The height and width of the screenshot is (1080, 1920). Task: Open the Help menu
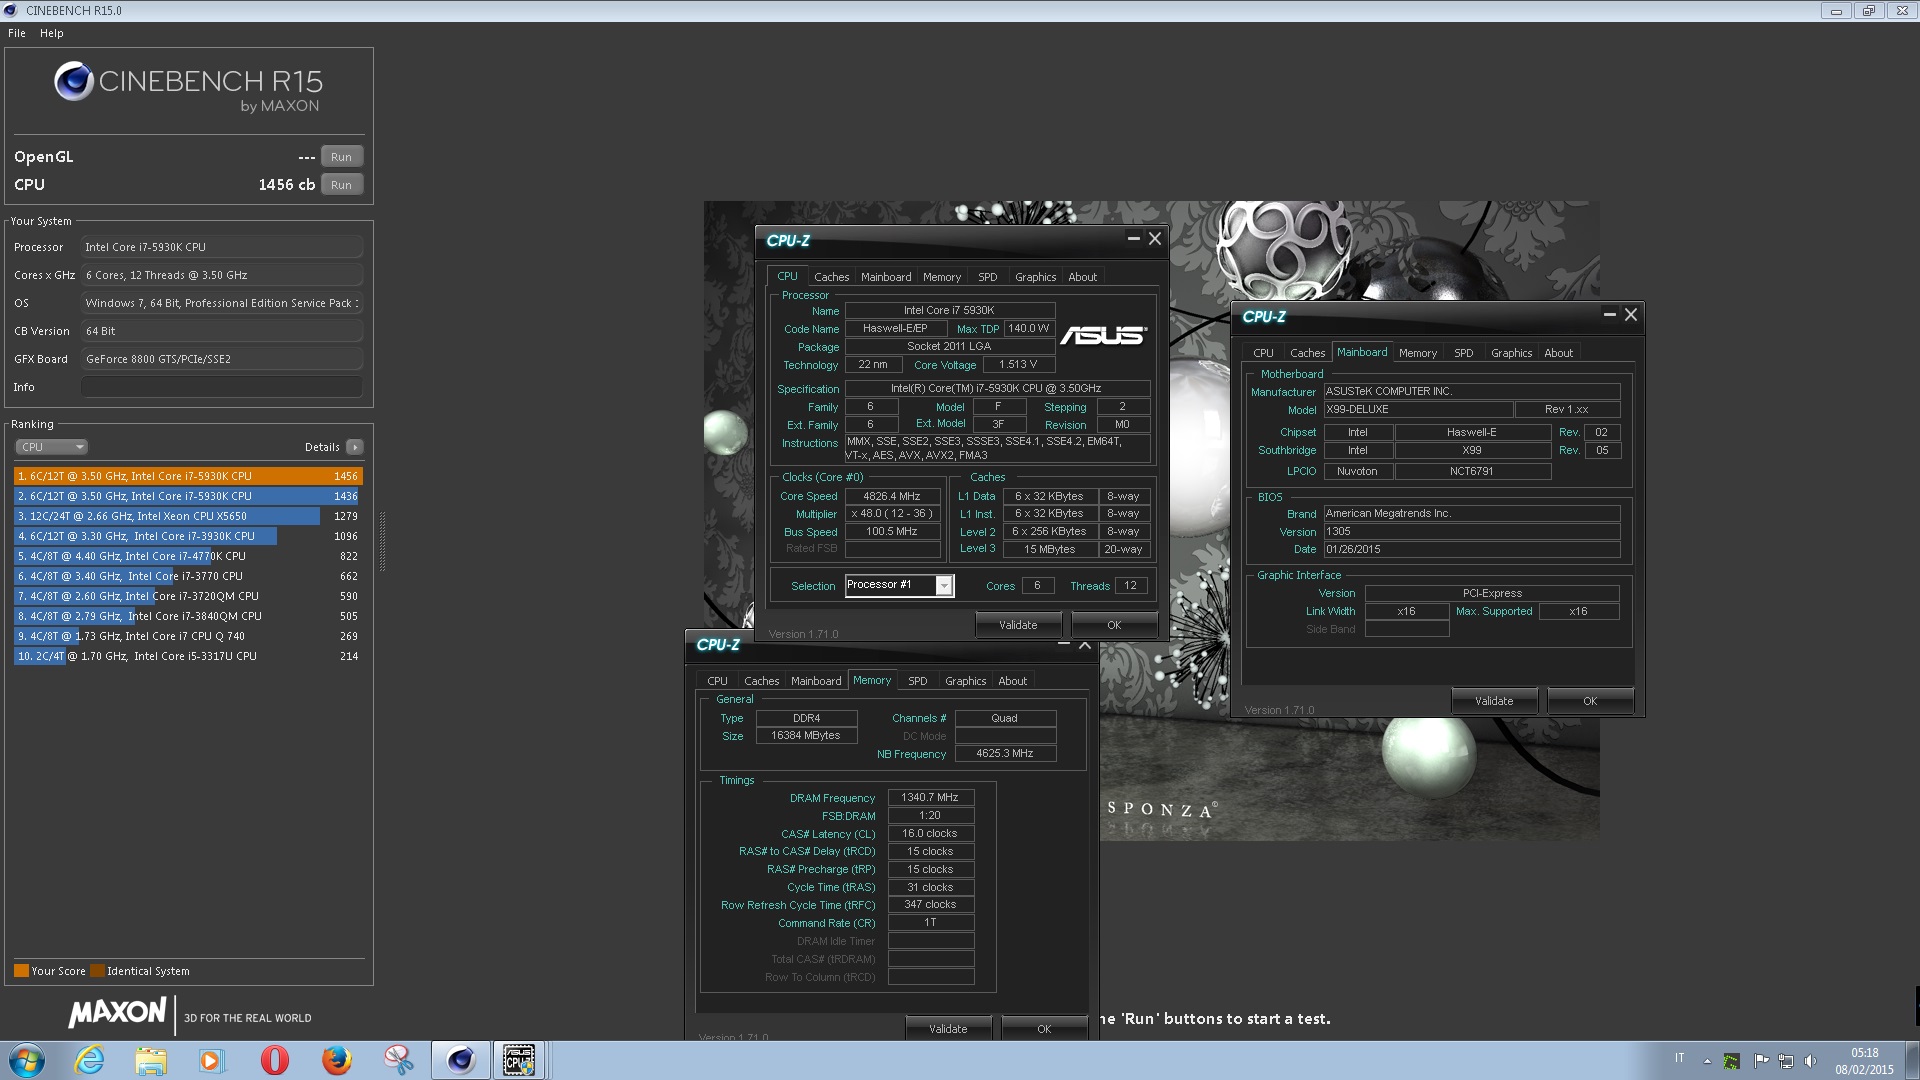[52, 33]
